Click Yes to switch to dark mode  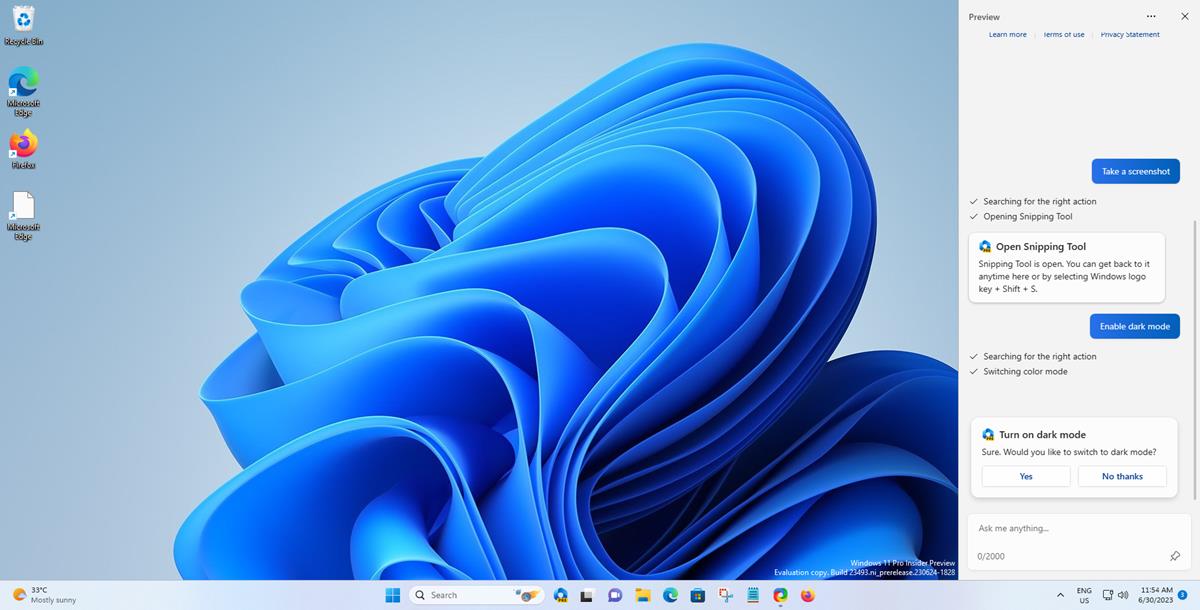click(1025, 476)
